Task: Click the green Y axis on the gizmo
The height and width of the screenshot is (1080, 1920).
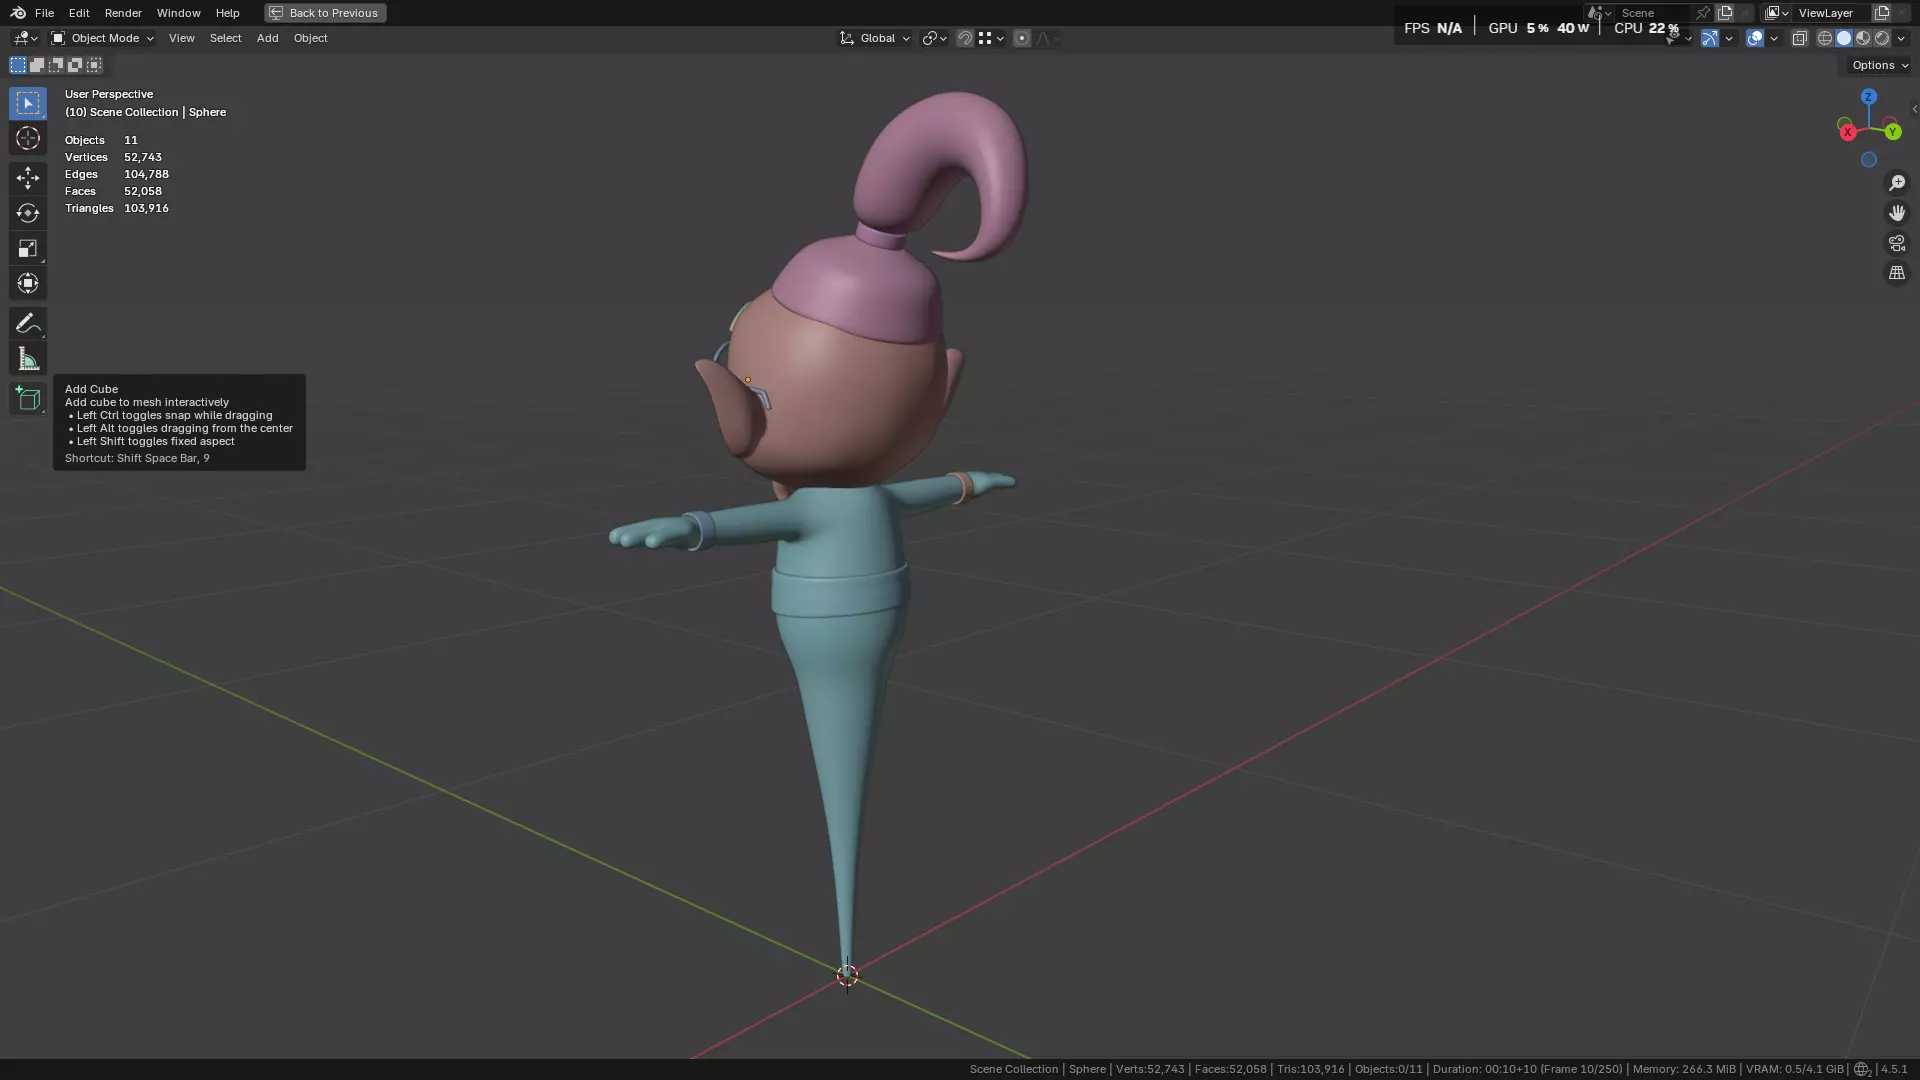Action: click(1893, 132)
